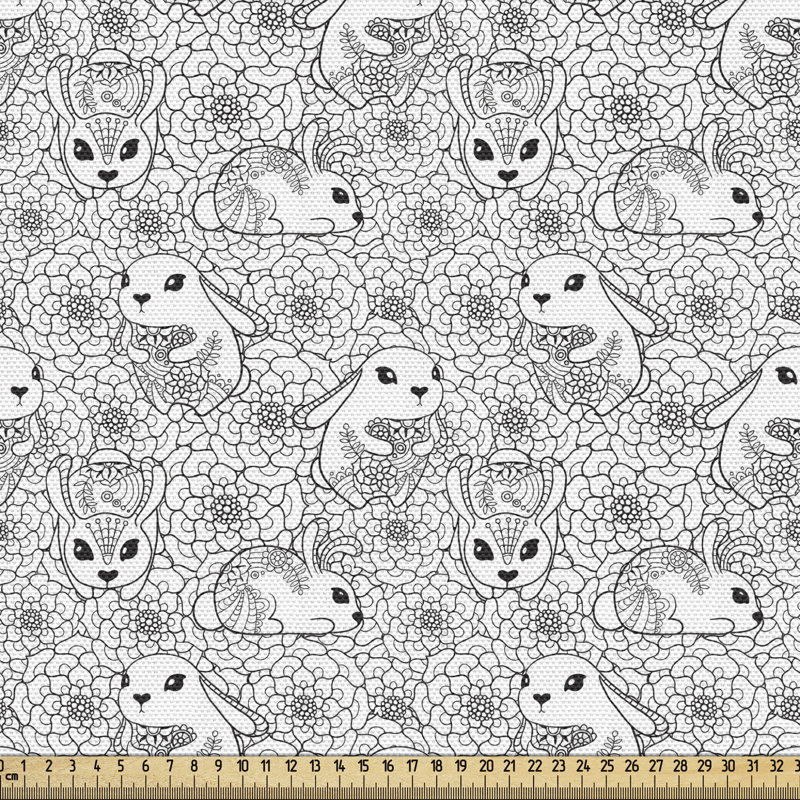Image resolution: width=800 pixels, height=800 pixels.
Task: Click the ruler number 18
Action: 437,766
